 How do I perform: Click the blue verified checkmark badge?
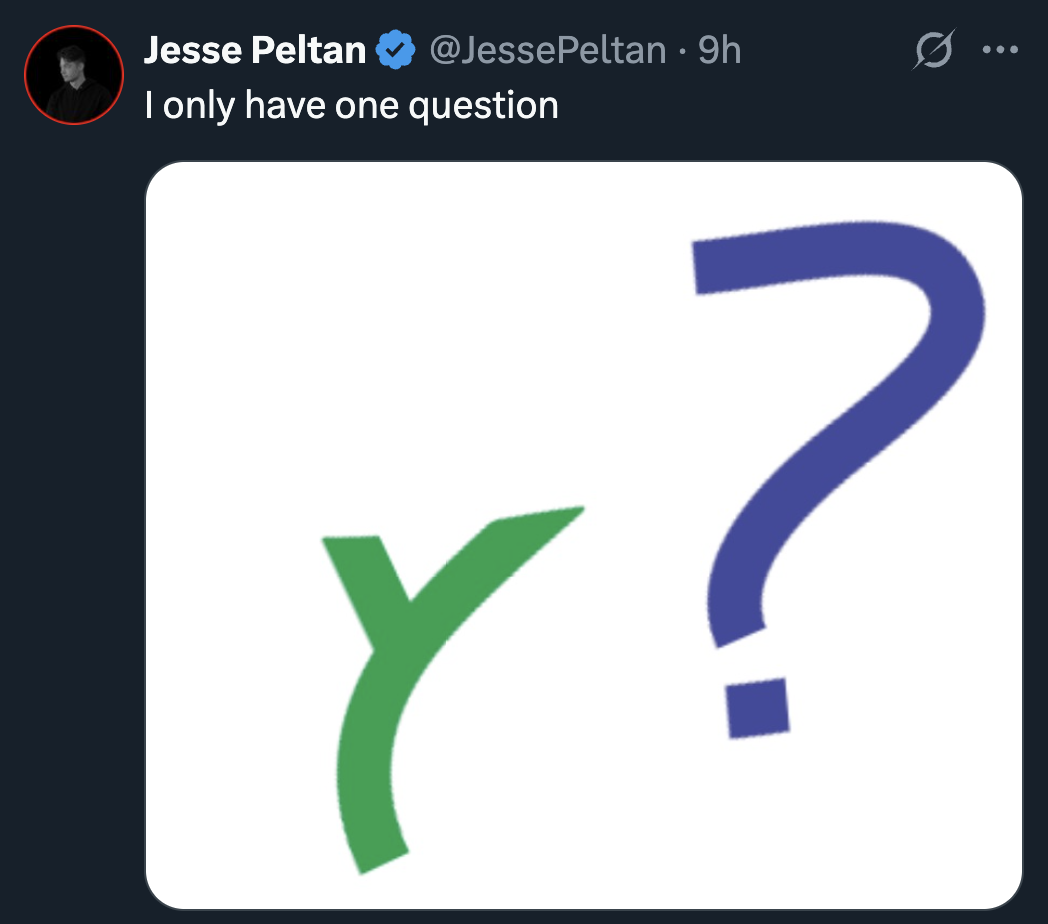(x=396, y=49)
